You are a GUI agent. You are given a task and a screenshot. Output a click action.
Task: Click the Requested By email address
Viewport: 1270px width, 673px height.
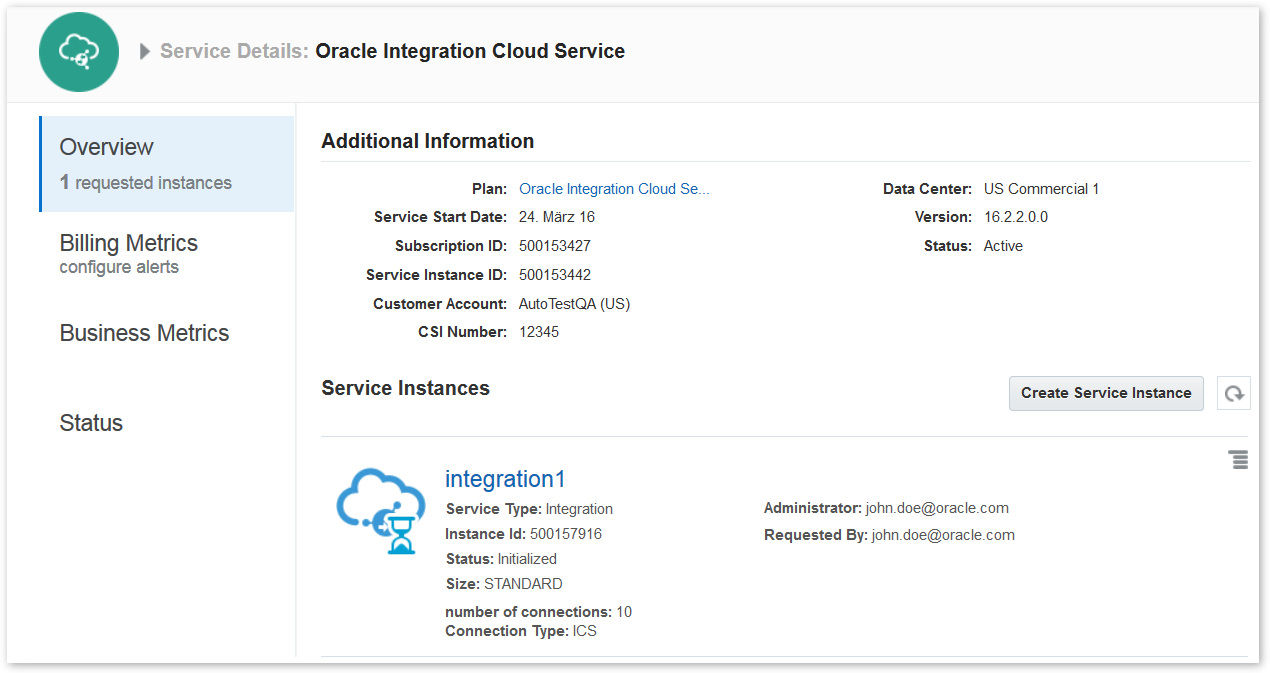(943, 535)
